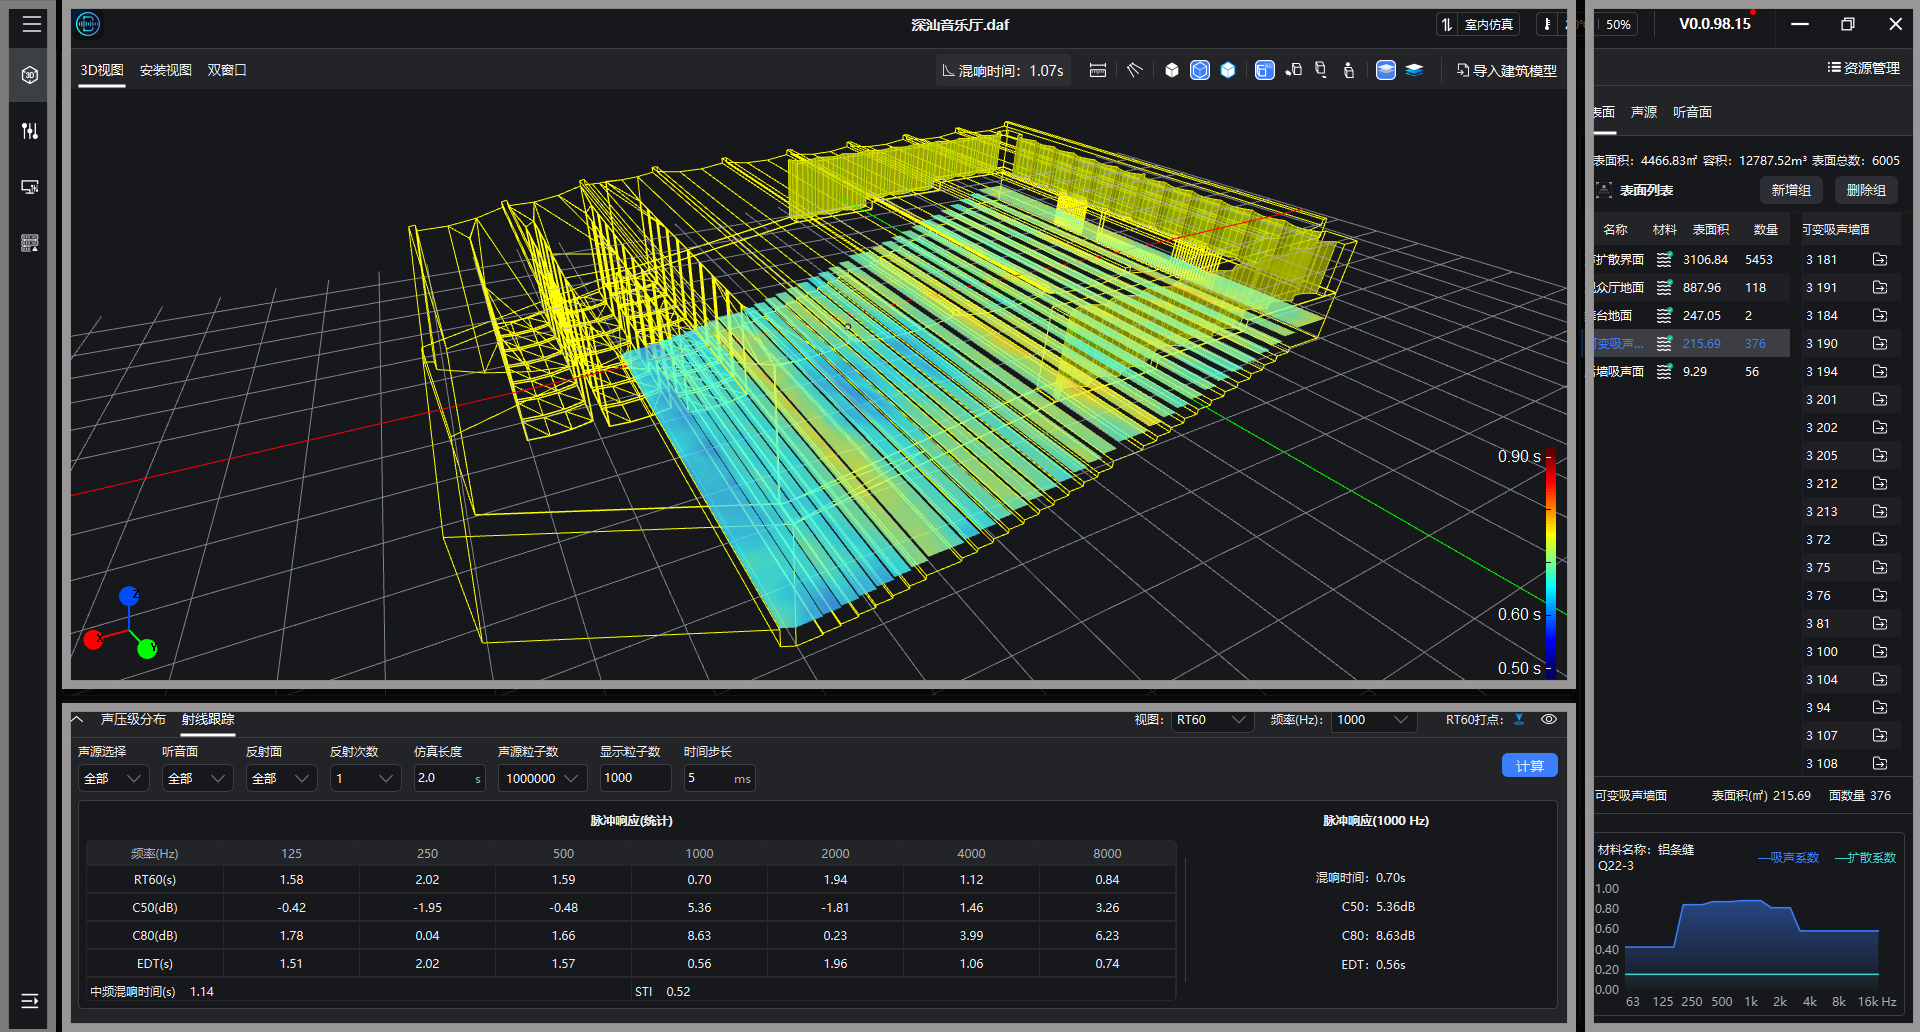The height and width of the screenshot is (1032, 1920).
Task: Open the mixer sliders sidebar icon
Action: [x=30, y=131]
